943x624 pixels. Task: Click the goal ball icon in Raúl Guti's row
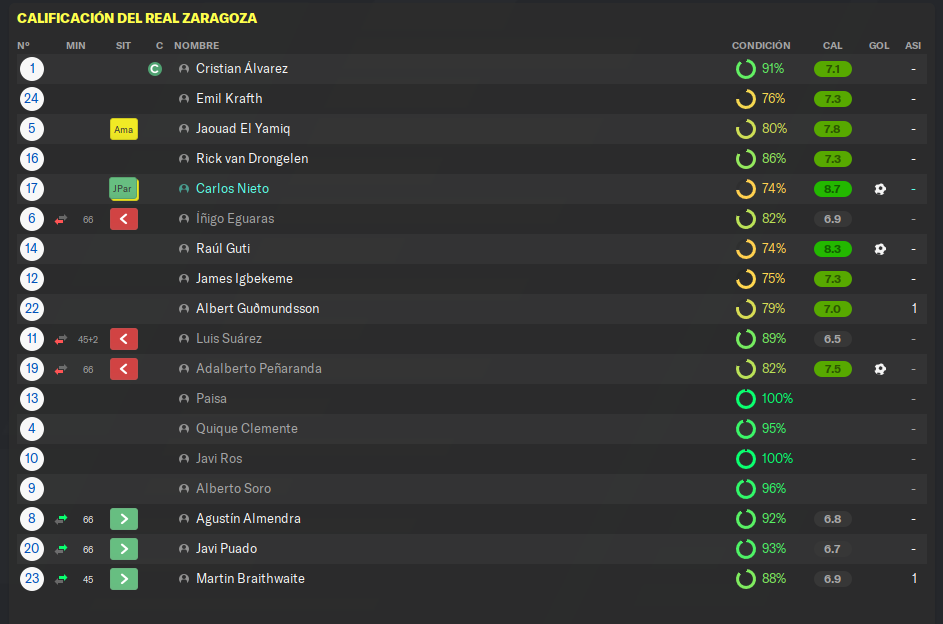880,249
